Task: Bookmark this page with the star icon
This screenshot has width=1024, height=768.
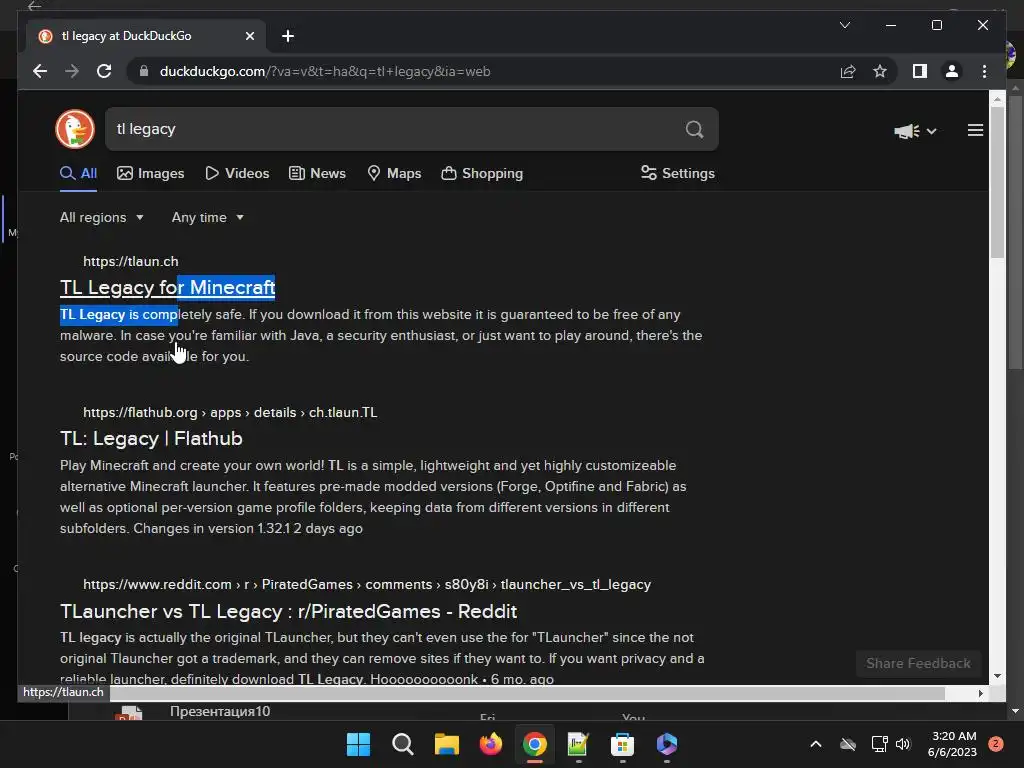Action: 880,71
